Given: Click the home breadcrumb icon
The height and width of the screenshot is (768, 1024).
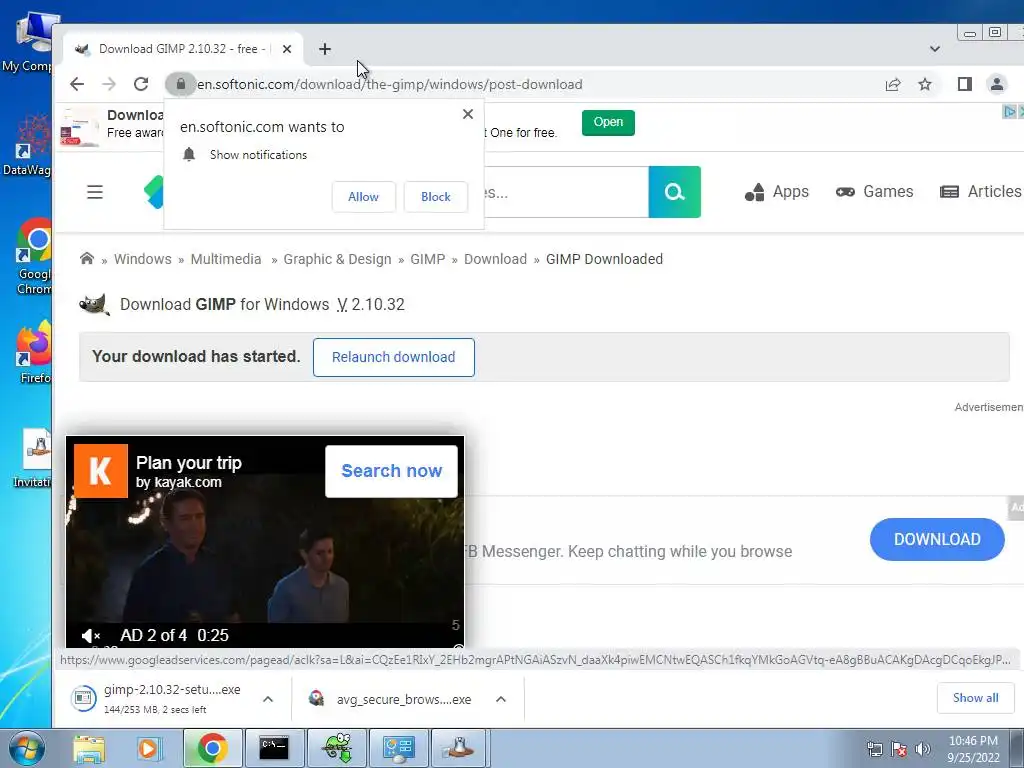Looking at the screenshot, I should click(x=87, y=259).
